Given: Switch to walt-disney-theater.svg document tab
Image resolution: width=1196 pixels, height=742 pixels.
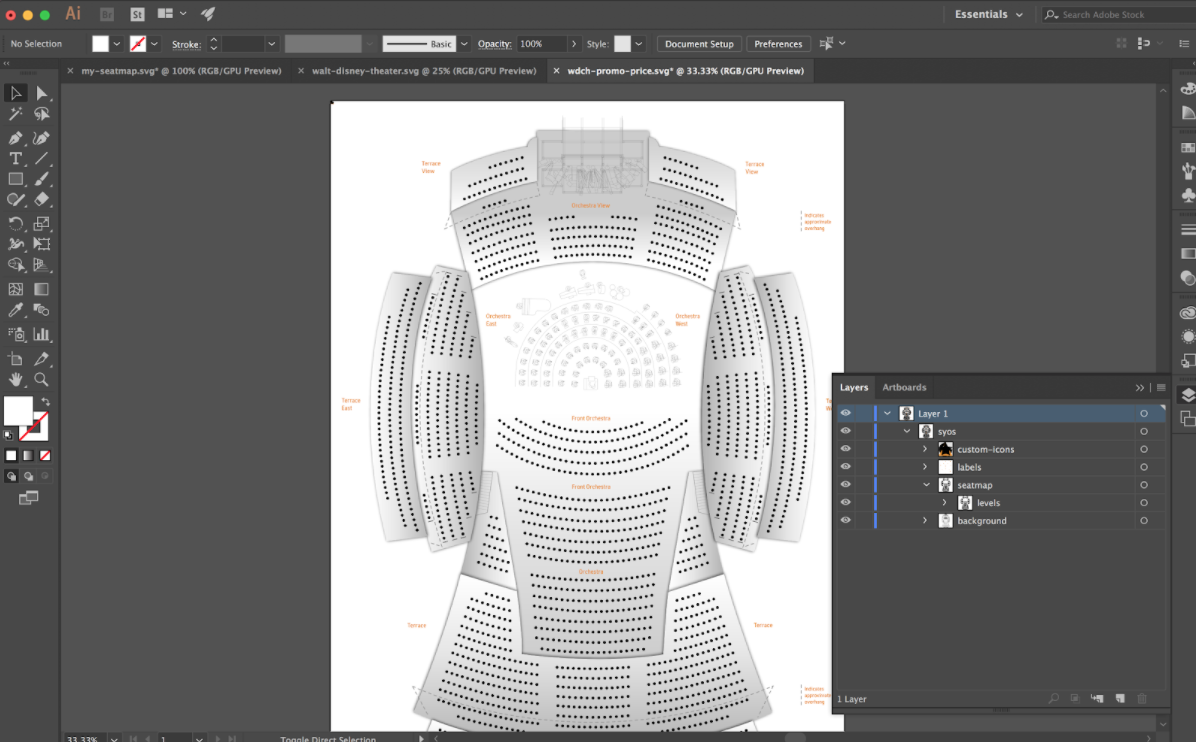Looking at the screenshot, I should pyautogui.click(x=424, y=71).
